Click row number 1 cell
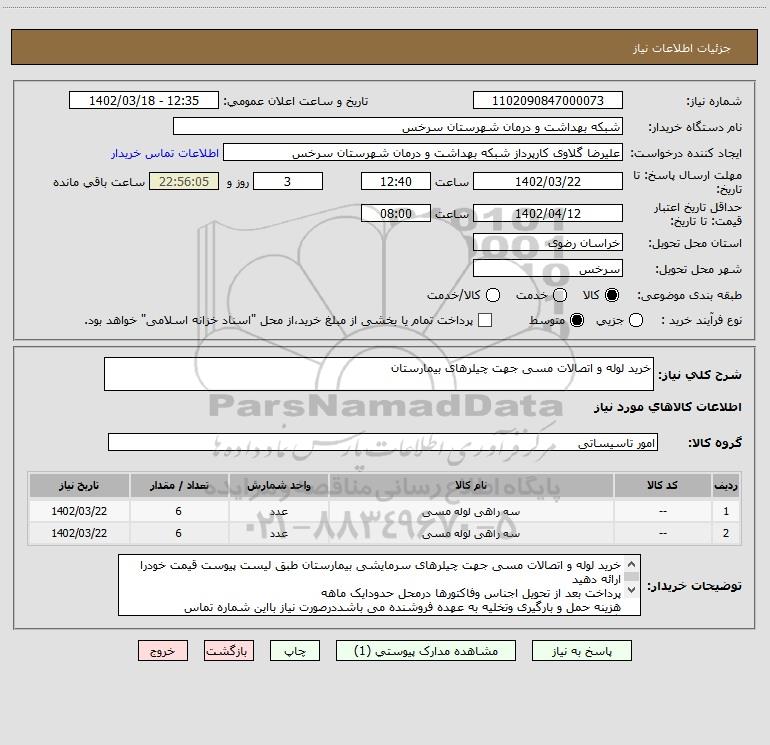 (x=726, y=511)
